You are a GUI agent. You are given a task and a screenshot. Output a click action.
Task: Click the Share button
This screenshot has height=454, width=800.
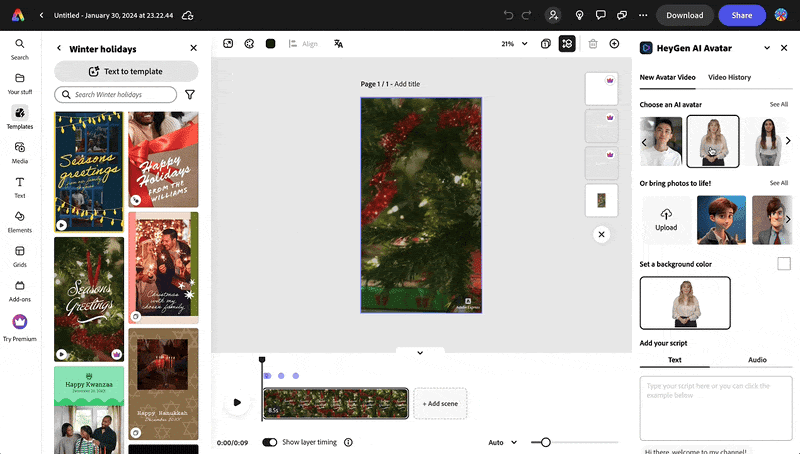[742, 15]
